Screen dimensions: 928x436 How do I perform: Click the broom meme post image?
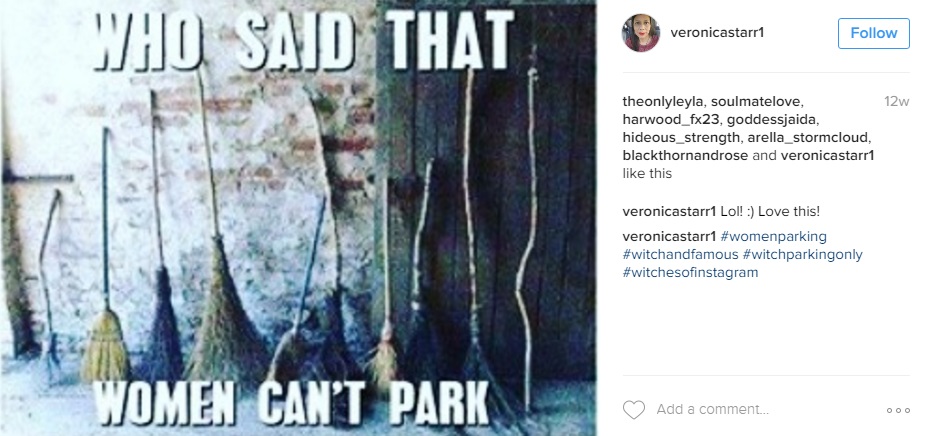298,218
